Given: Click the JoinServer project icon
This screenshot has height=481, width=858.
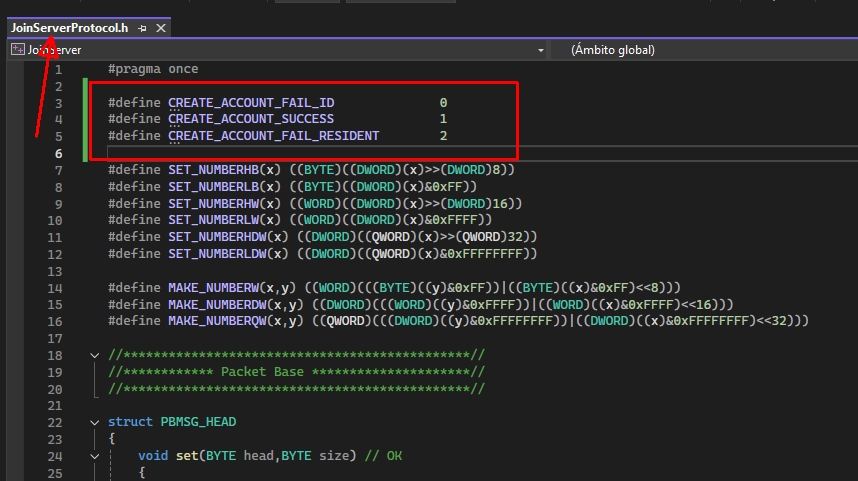Looking at the screenshot, I should tap(18, 49).
